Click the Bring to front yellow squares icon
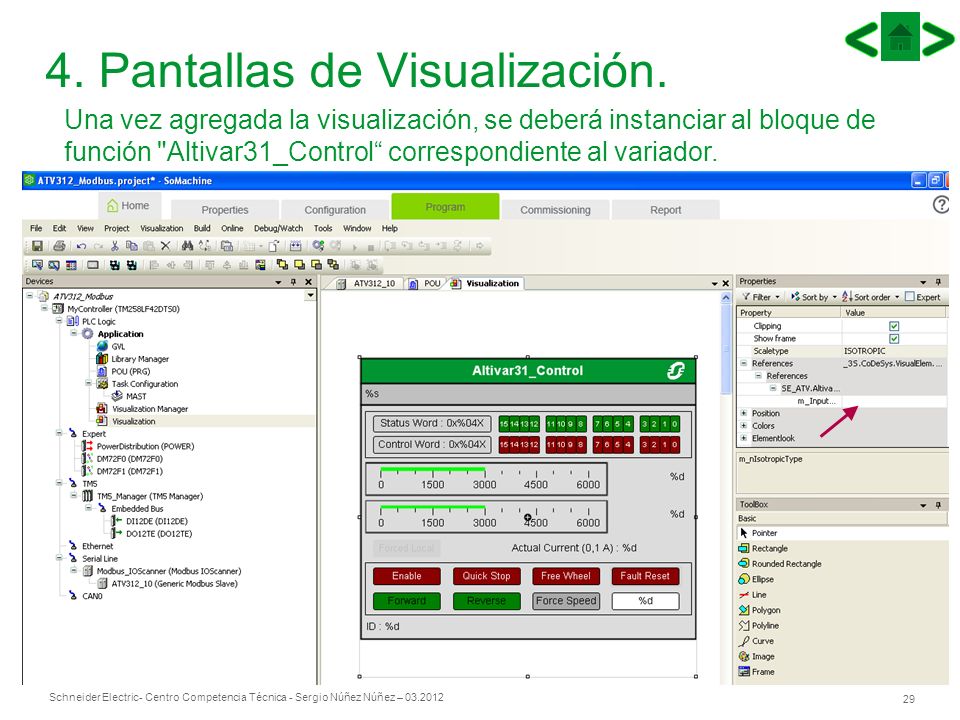The width and height of the screenshot is (960, 720). pyautogui.click(x=282, y=265)
